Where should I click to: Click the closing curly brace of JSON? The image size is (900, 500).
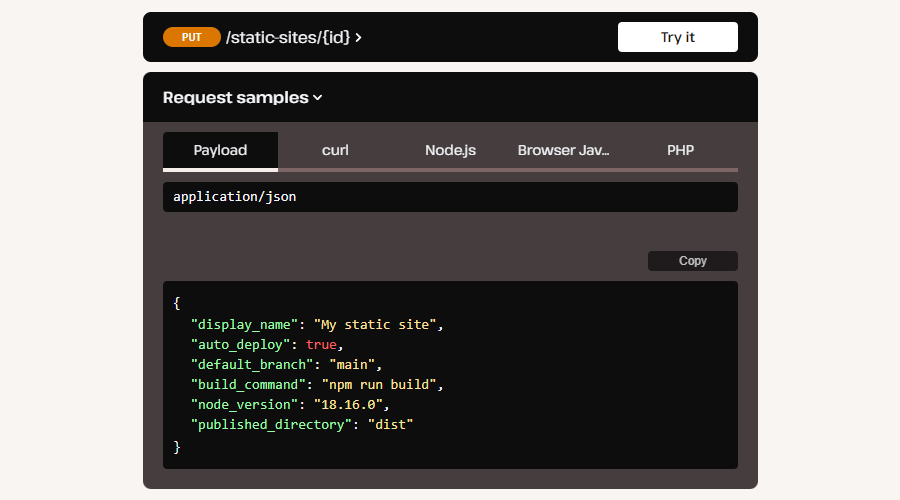click(x=177, y=447)
